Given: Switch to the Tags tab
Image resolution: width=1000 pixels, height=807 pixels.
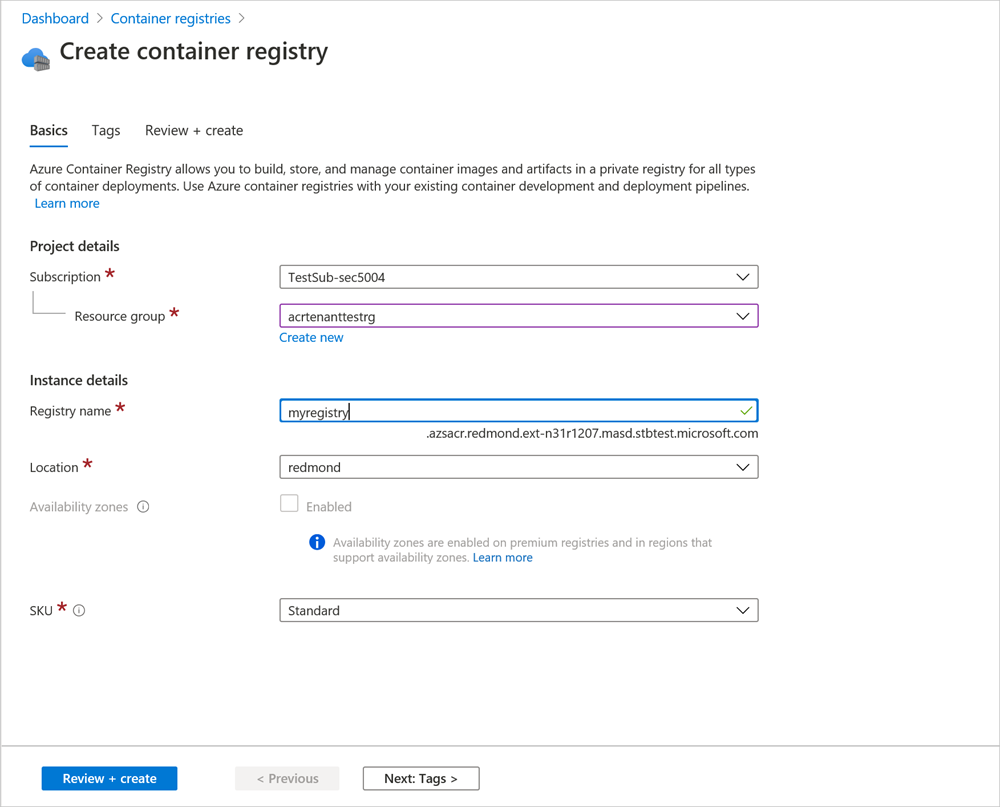Looking at the screenshot, I should (105, 130).
